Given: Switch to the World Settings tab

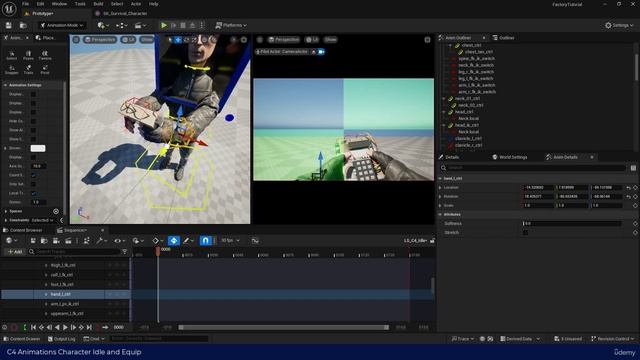Looking at the screenshot, I should coord(510,157).
